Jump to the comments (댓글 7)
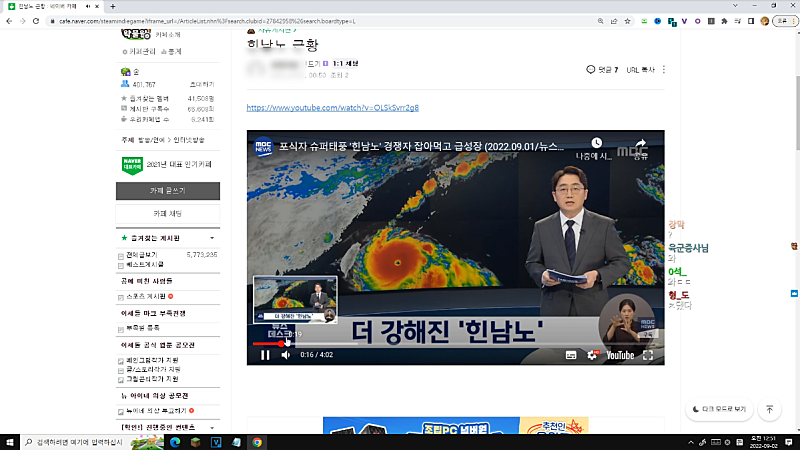800x450 pixels. [603, 69]
